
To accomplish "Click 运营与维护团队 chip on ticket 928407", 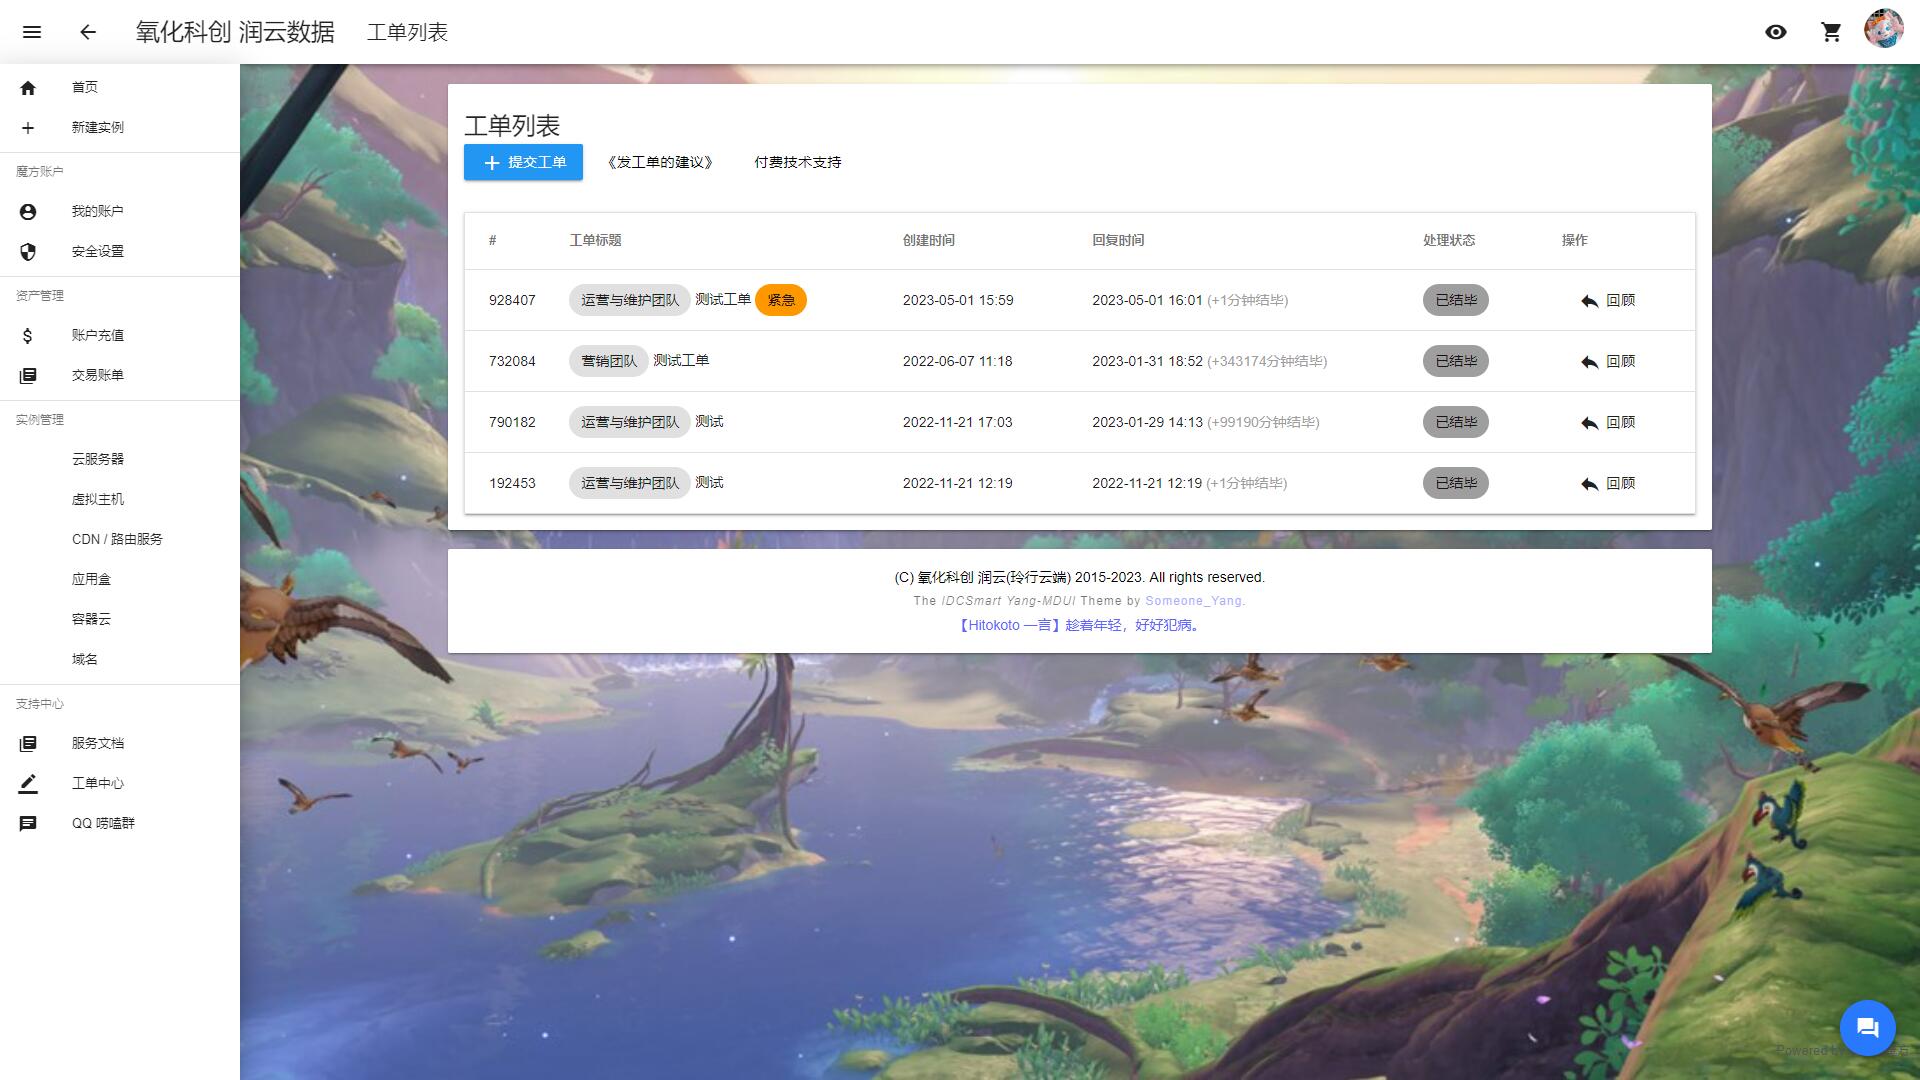I will point(630,300).
